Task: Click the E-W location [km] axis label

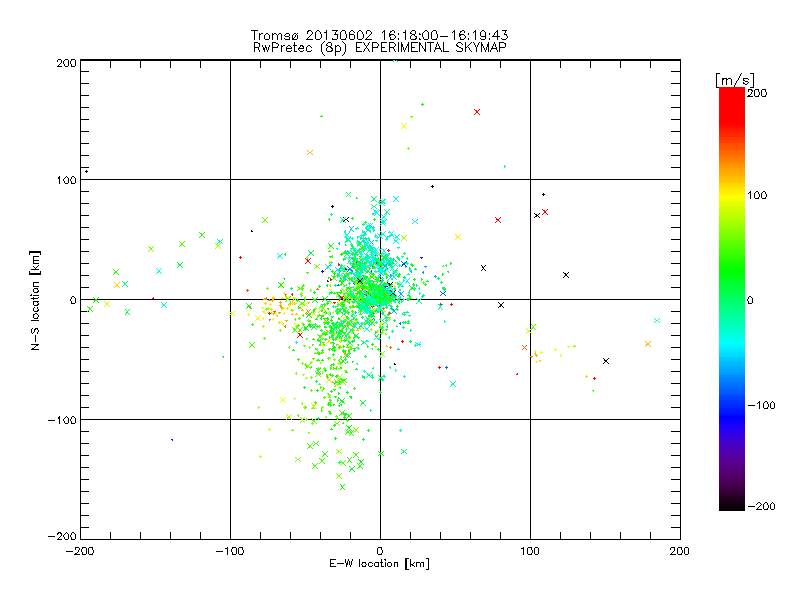Action: click(379, 564)
